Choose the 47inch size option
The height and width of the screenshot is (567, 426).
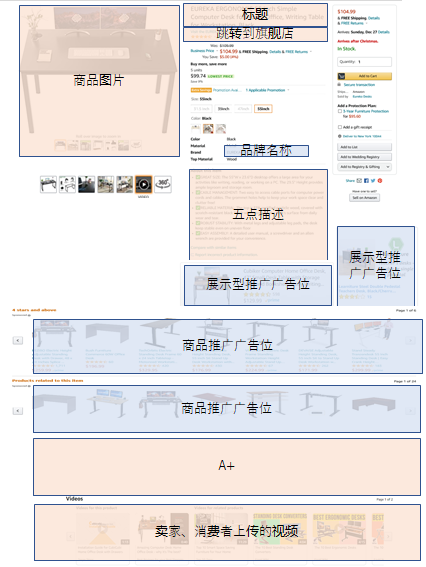[x=243, y=109]
